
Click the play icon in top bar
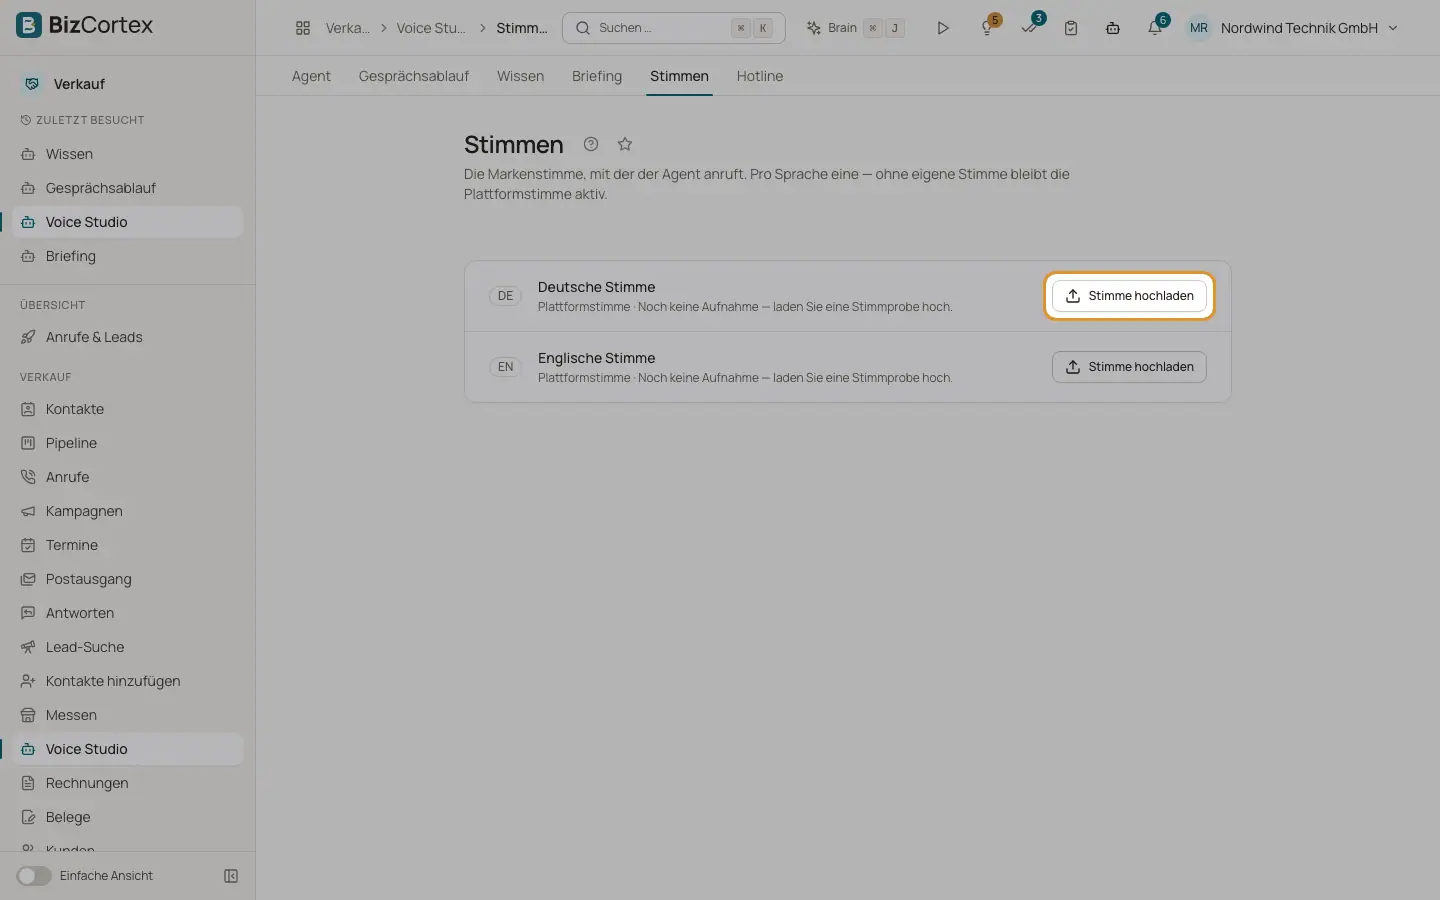[x=942, y=28]
